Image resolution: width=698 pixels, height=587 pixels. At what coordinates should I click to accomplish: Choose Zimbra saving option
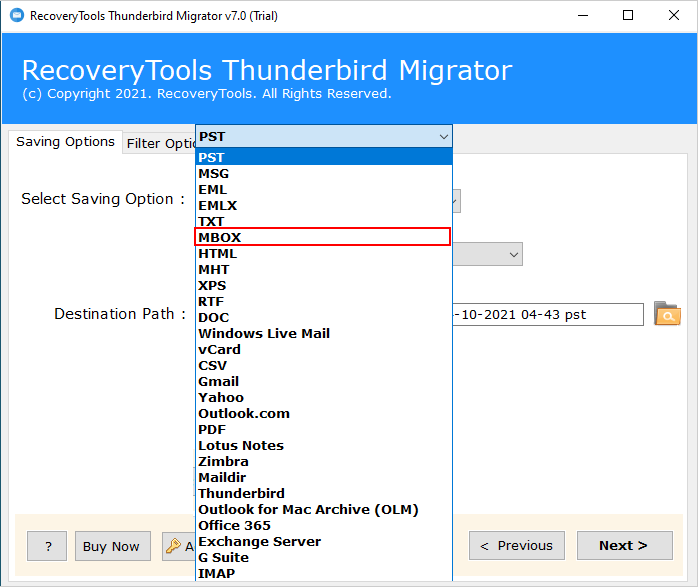pyautogui.click(x=324, y=462)
